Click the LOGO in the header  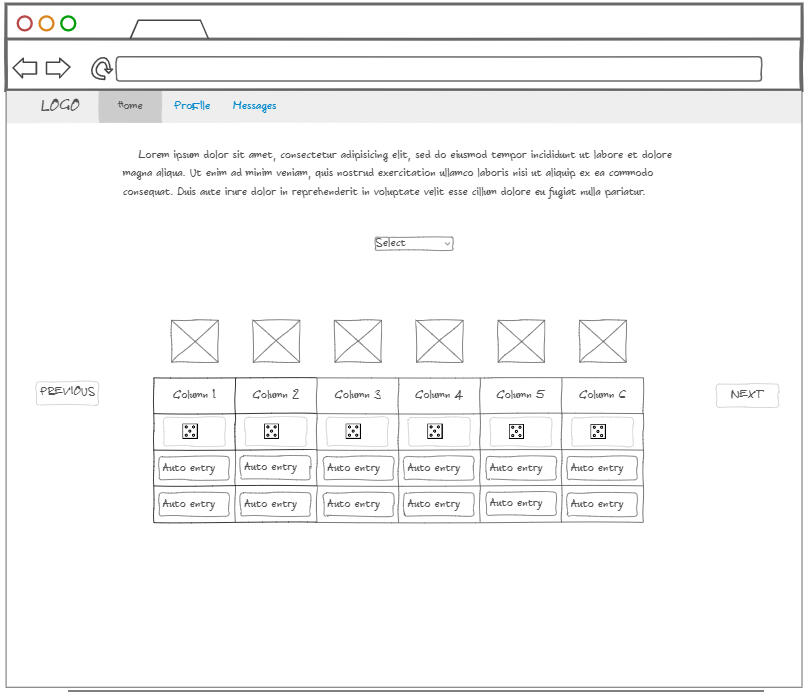(59, 105)
